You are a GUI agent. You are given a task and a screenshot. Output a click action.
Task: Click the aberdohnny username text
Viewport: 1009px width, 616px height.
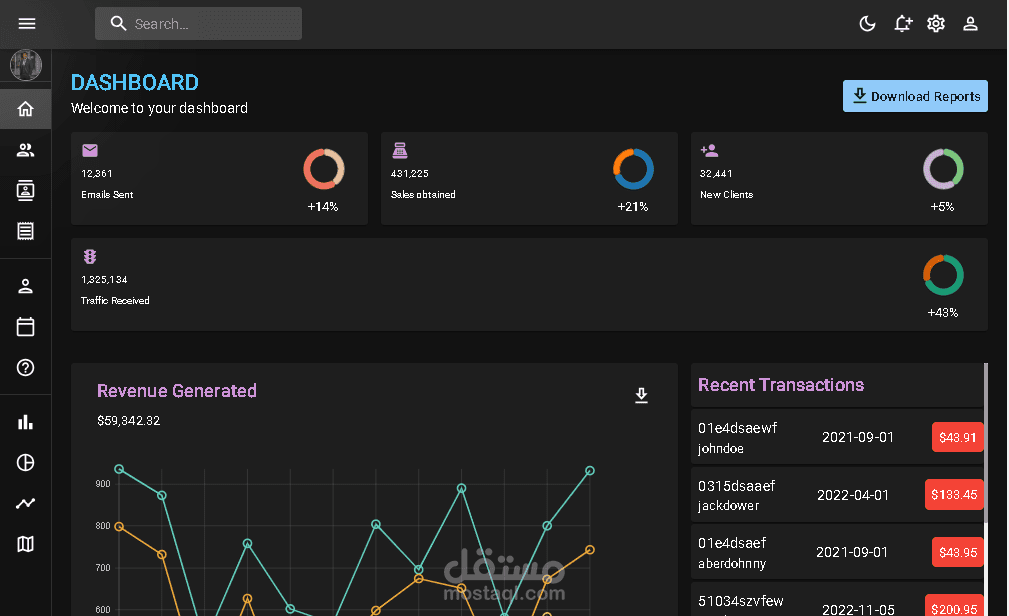click(x=732, y=564)
